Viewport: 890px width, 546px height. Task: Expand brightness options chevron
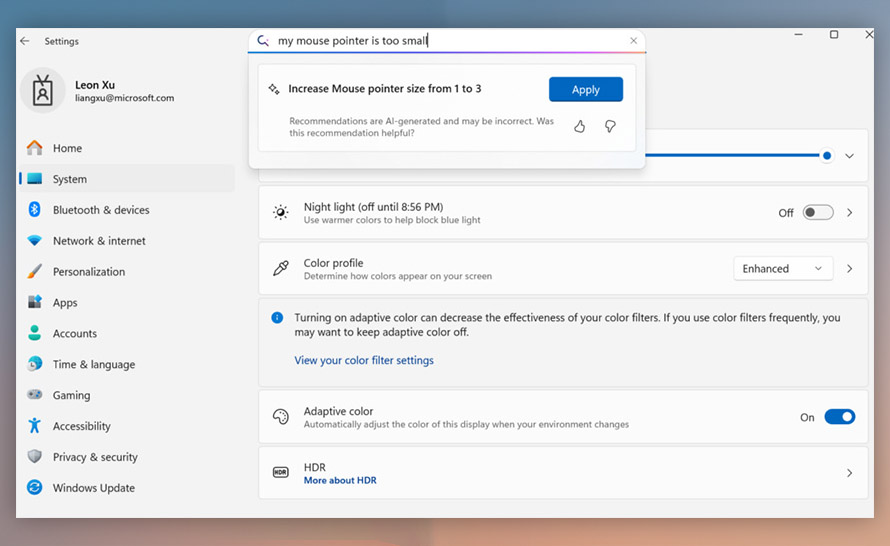click(x=849, y=156)
